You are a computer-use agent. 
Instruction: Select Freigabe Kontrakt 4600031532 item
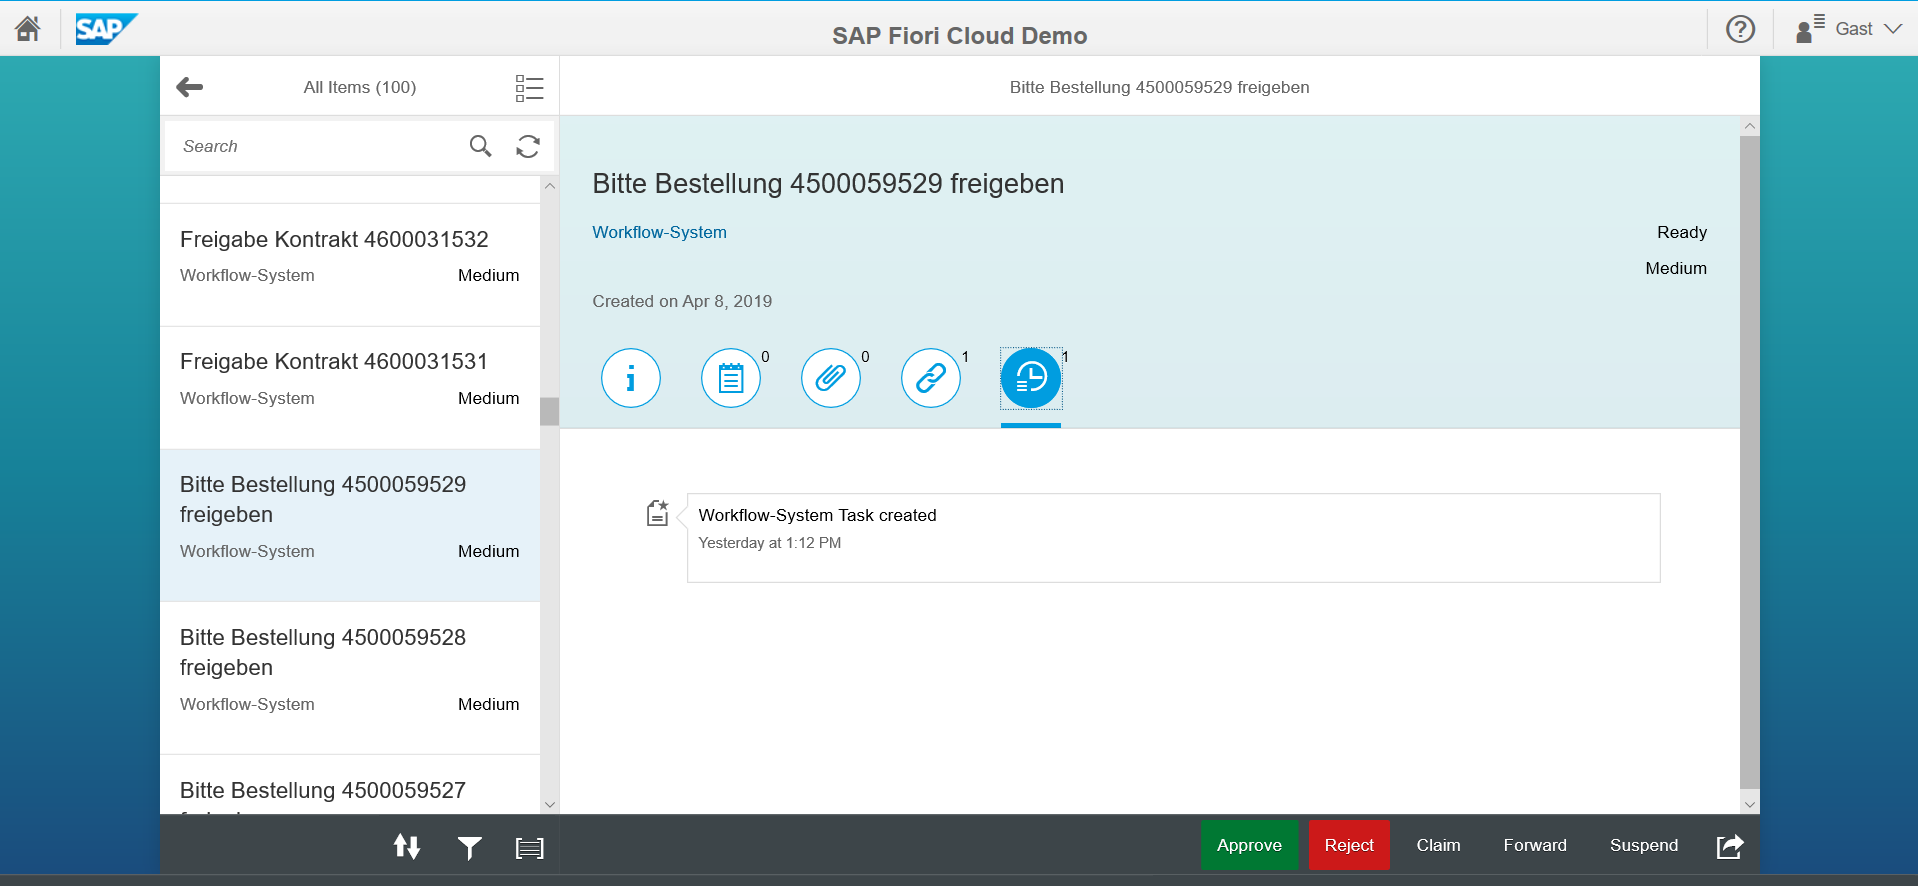350,265
